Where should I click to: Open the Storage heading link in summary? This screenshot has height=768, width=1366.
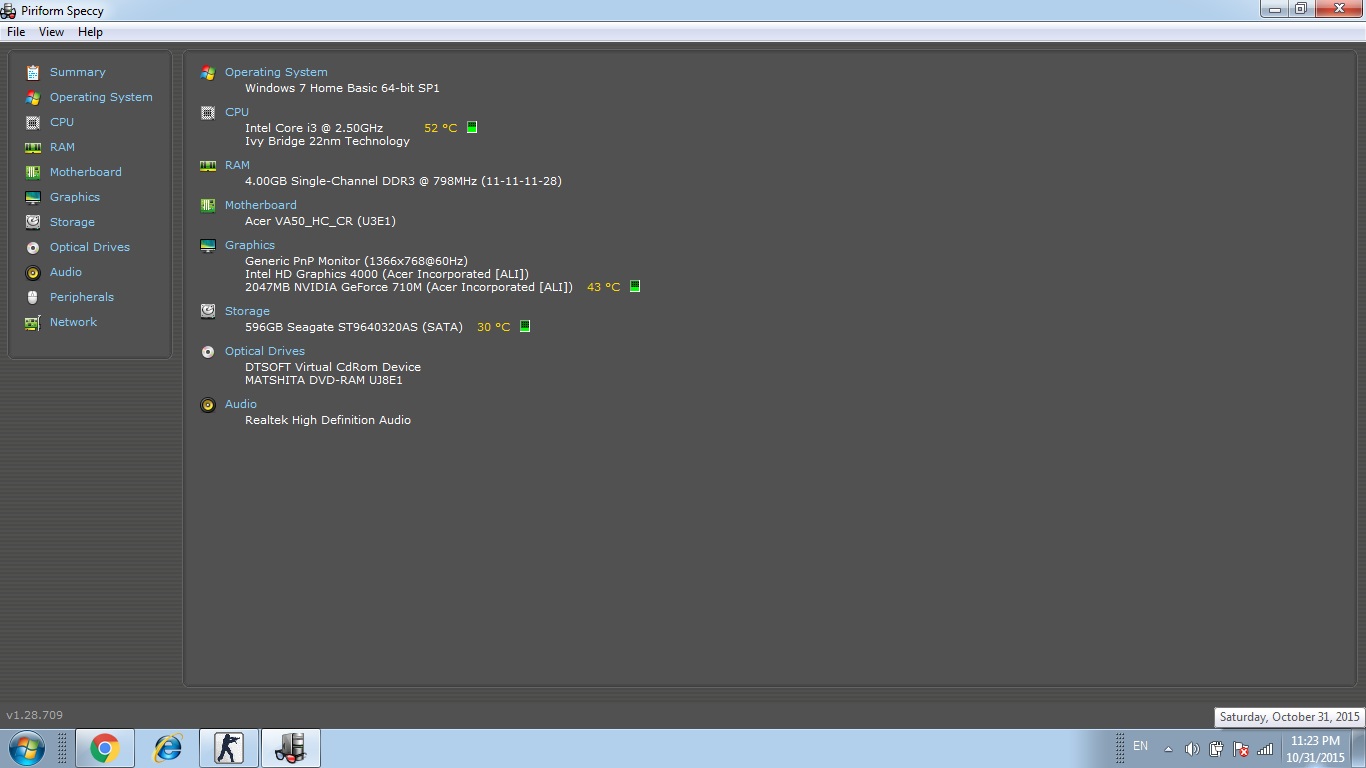click(x=247, y=311)
